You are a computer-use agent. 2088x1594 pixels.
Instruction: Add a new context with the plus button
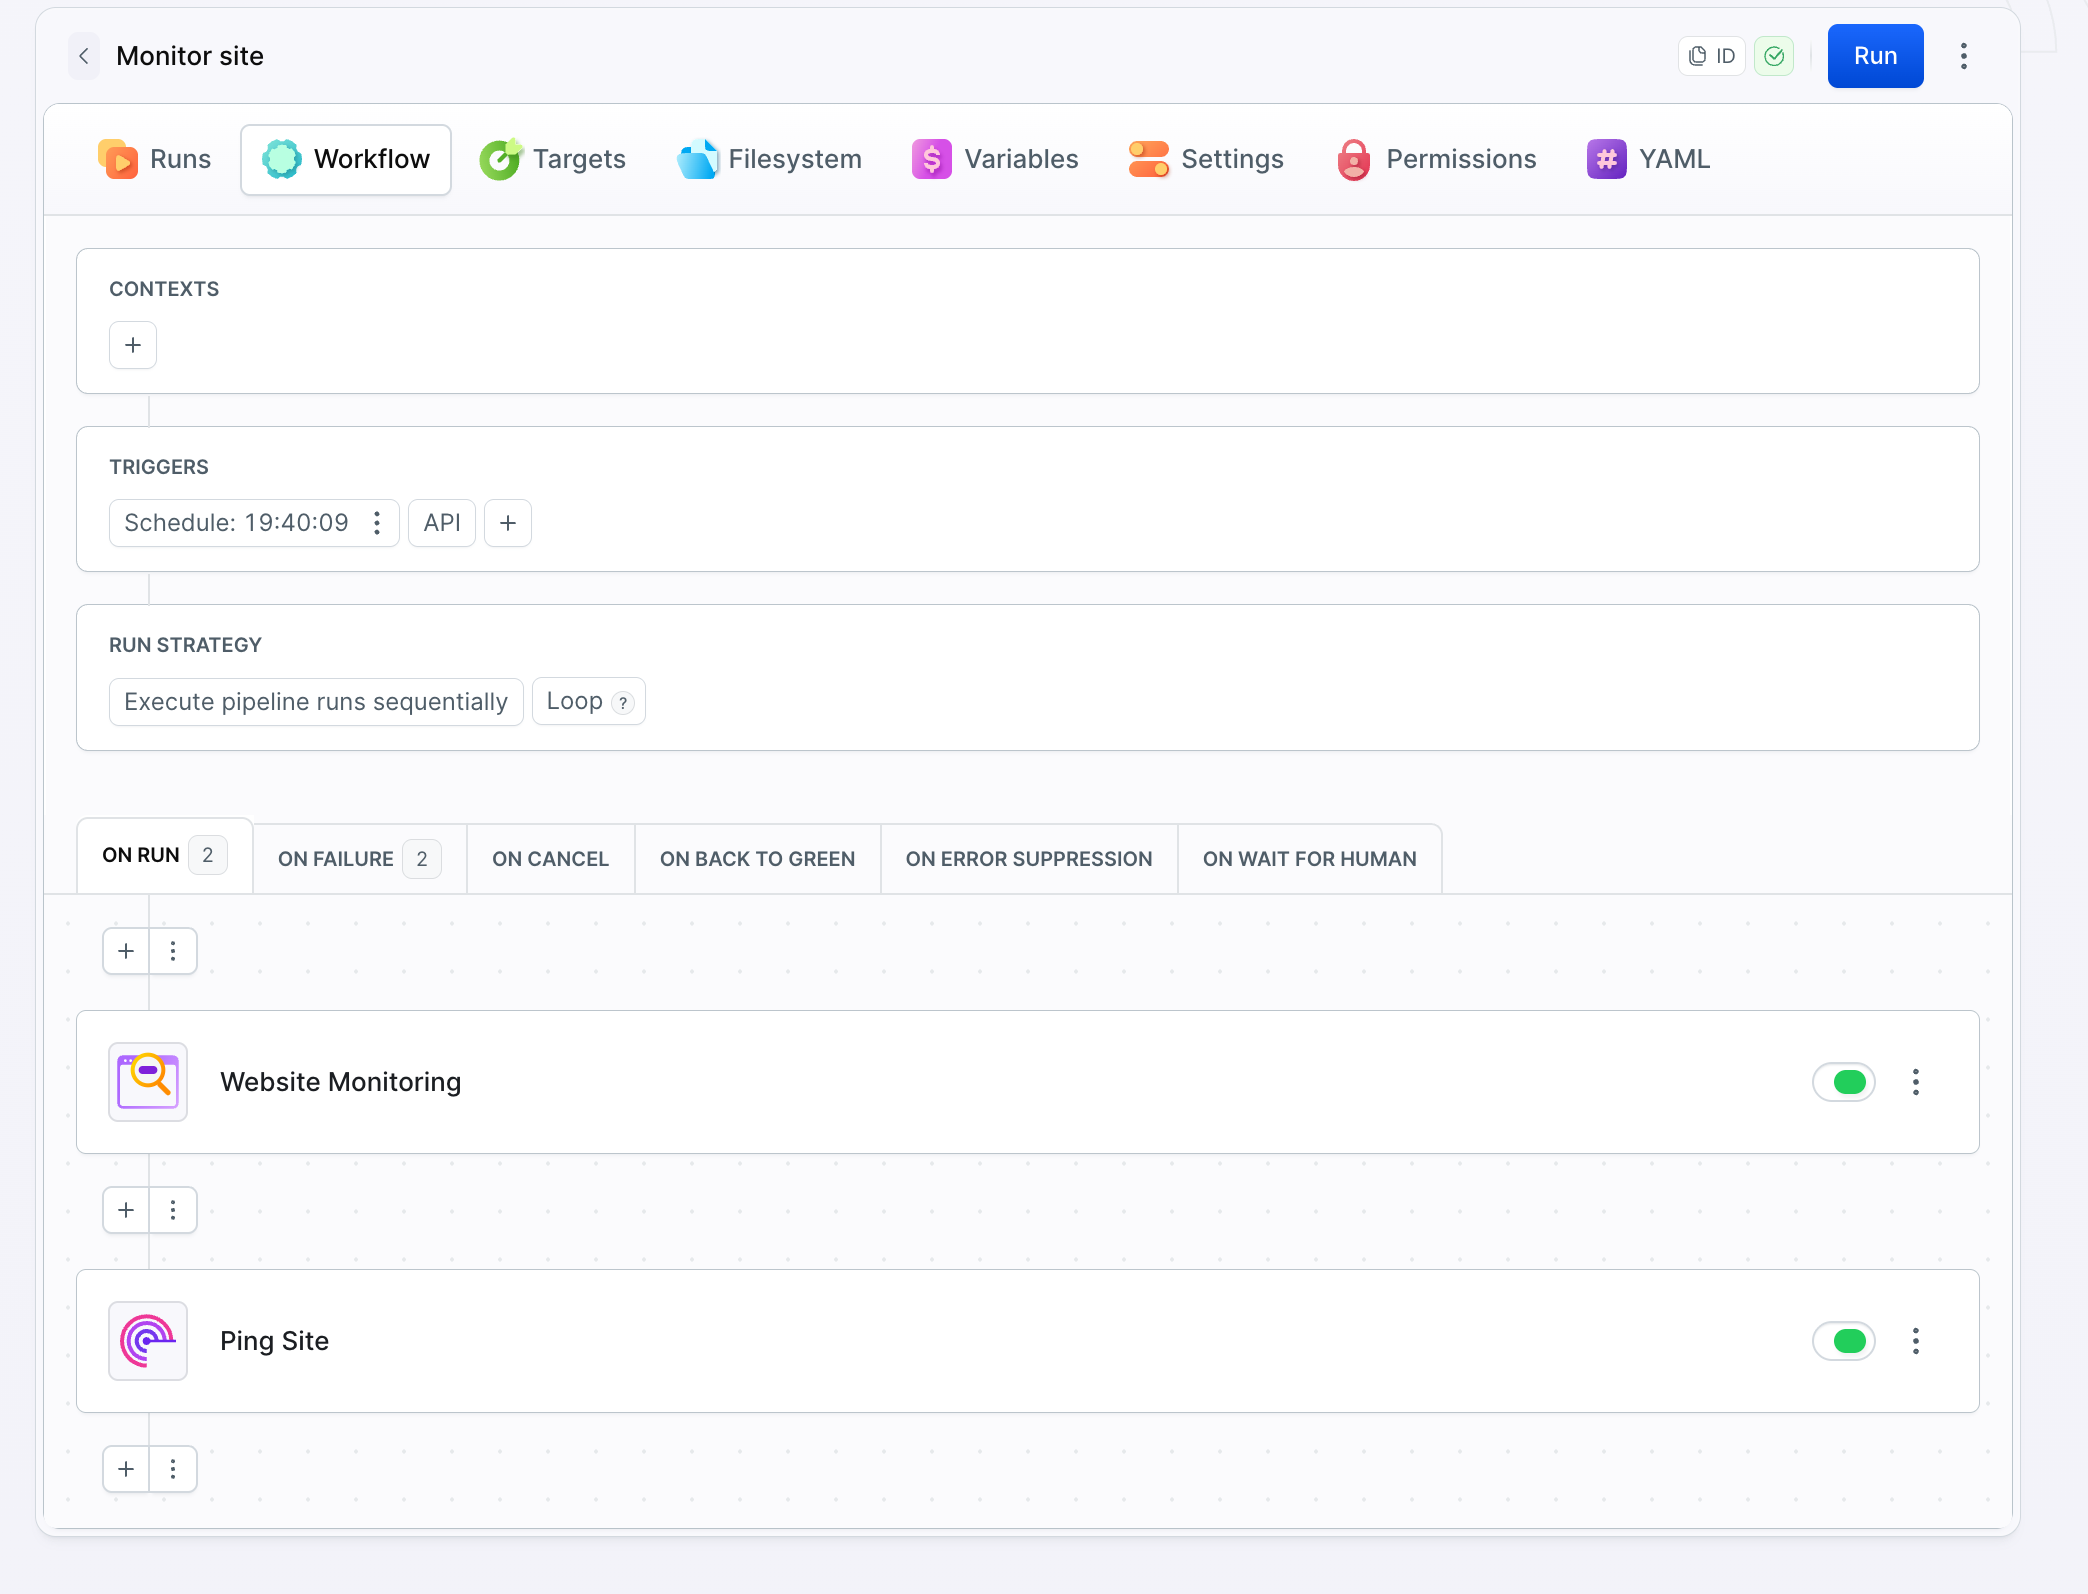pos(133,345)
